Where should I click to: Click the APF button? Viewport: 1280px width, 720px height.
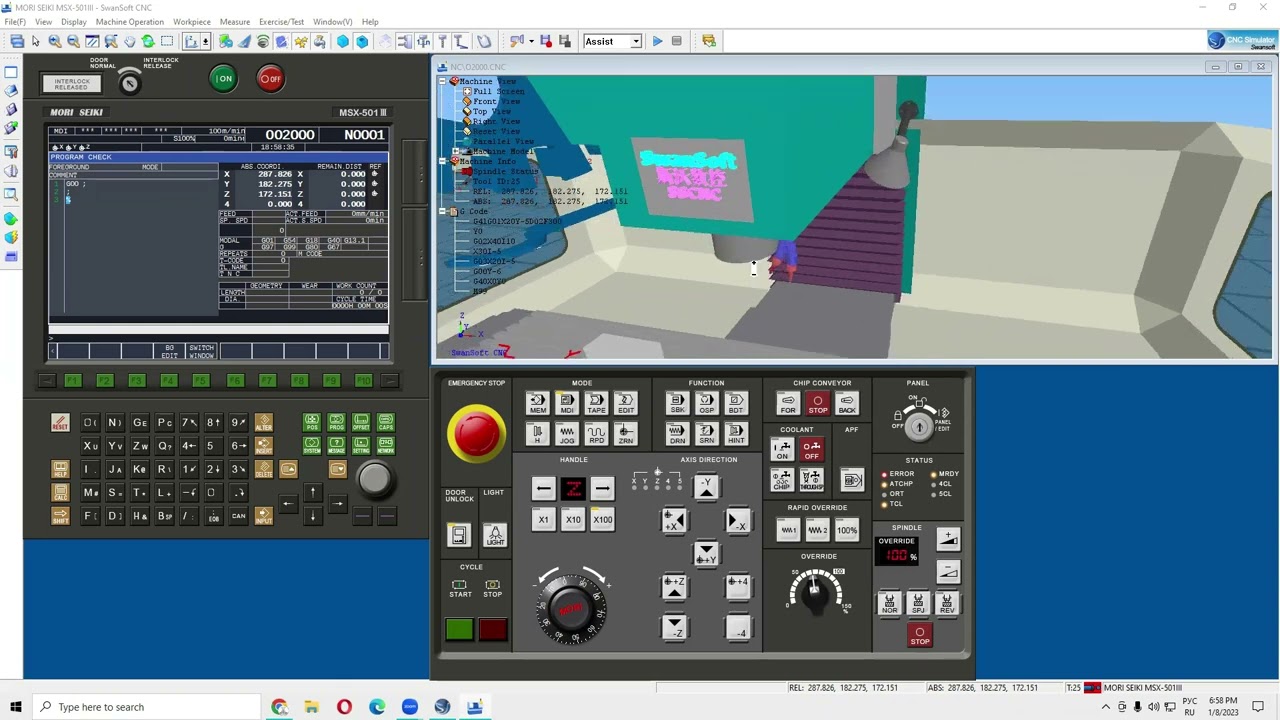[x=852, y=481]
